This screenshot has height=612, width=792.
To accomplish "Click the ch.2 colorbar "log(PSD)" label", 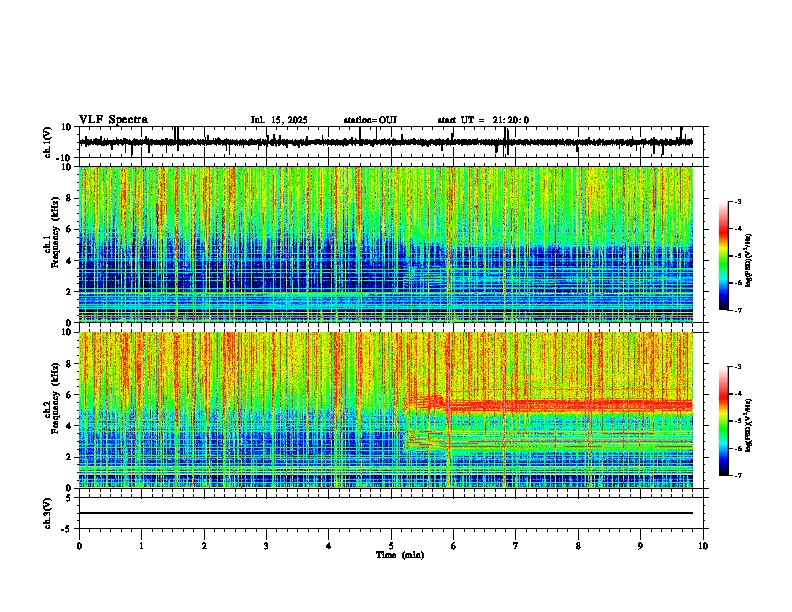I will click(x=749, y=424).
